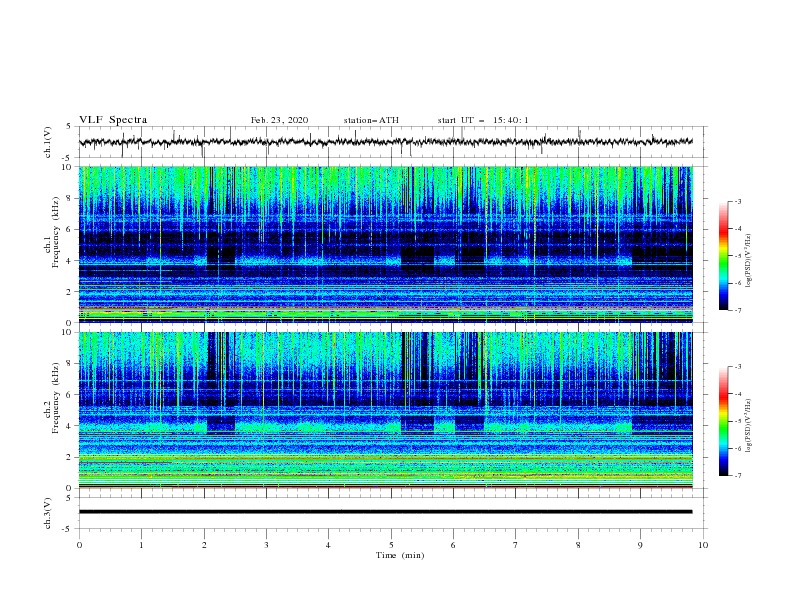Click time axis tick label "3"
The height and width of the screenshot is (612, 792).
point(266,545)
